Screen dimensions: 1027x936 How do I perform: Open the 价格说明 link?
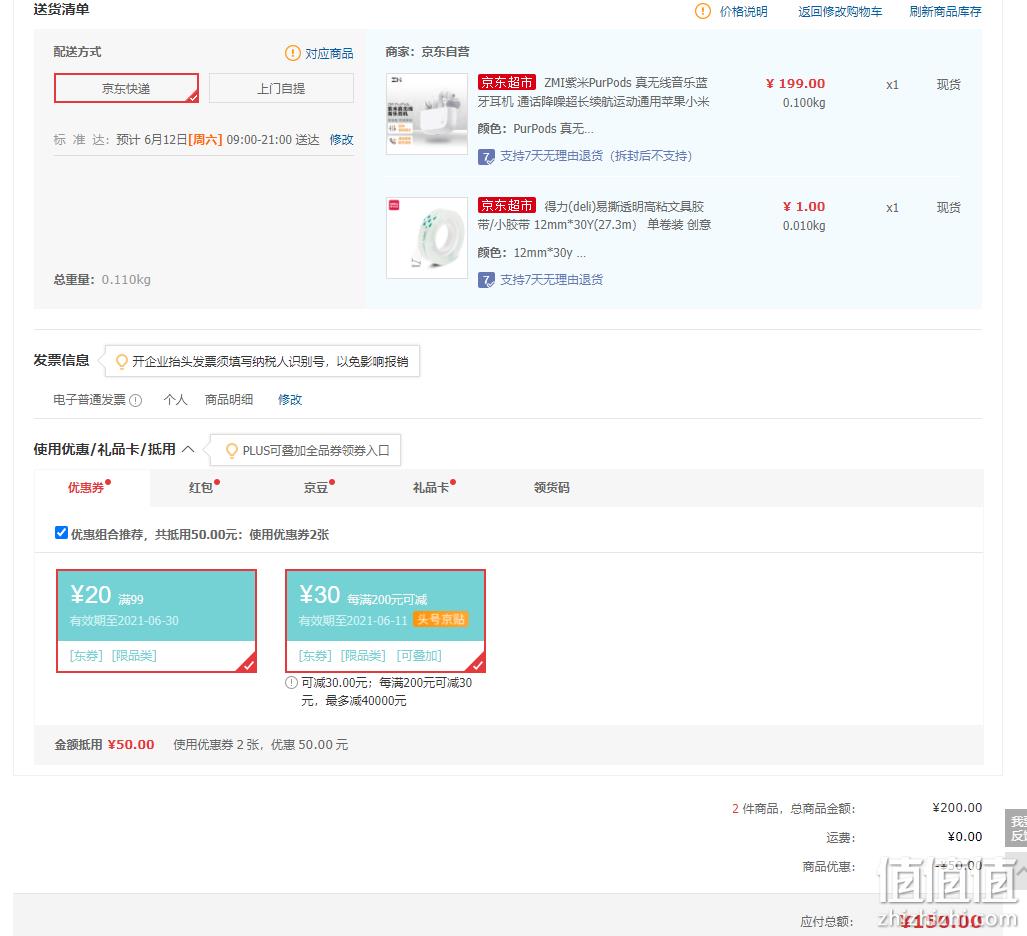coord(743,12)
